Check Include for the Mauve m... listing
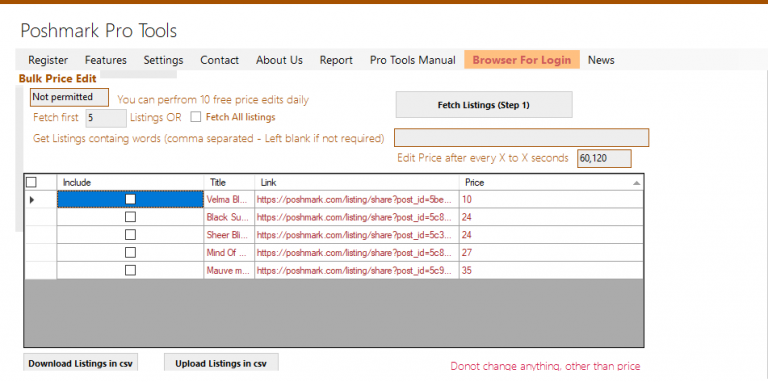The height and width of the screenshot is (382, 768). 130,270
